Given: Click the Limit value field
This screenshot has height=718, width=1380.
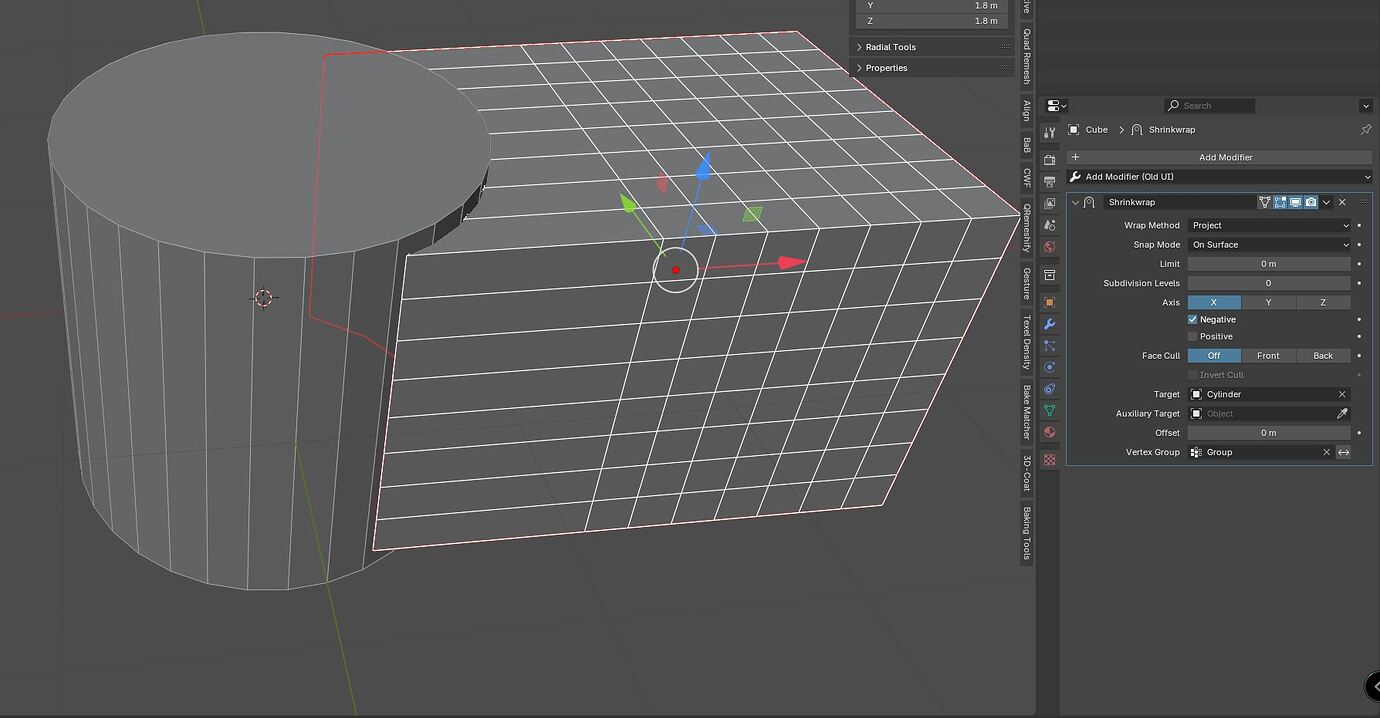Looking at the screenshot, I should (1269, 264).
